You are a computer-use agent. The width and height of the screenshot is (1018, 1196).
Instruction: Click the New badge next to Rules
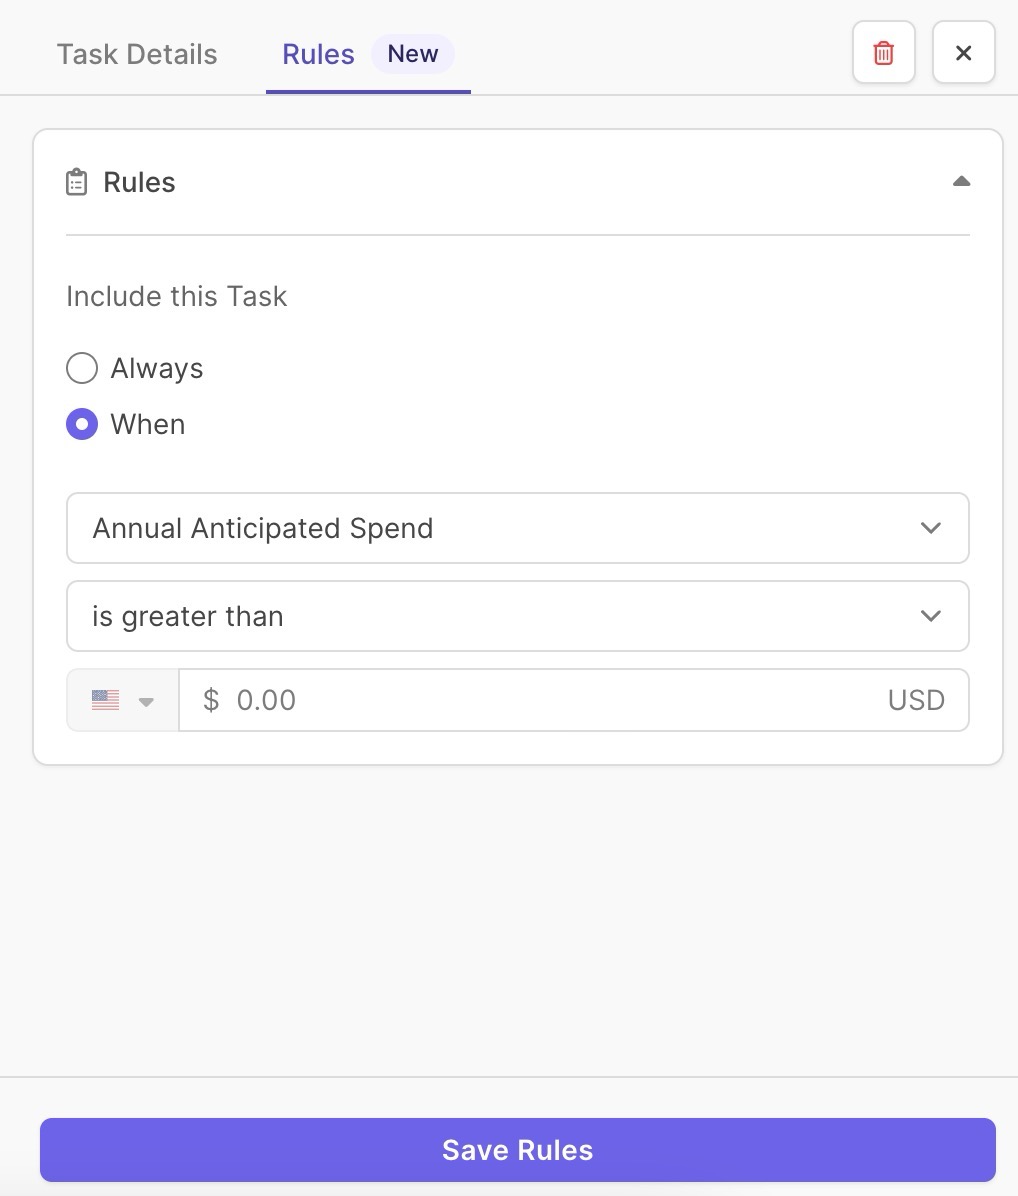click(x=413, y=54)
